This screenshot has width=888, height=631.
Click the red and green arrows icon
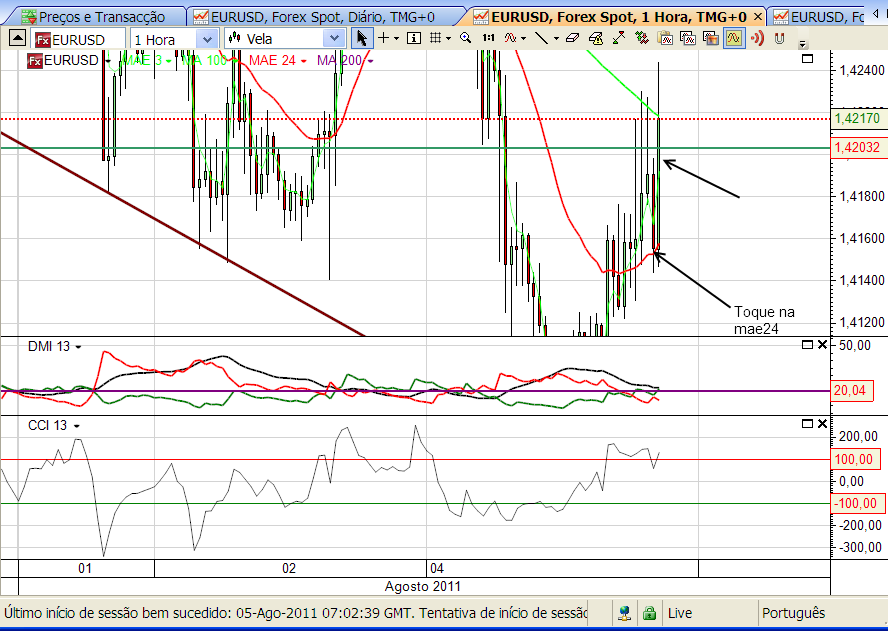[618, 39]
